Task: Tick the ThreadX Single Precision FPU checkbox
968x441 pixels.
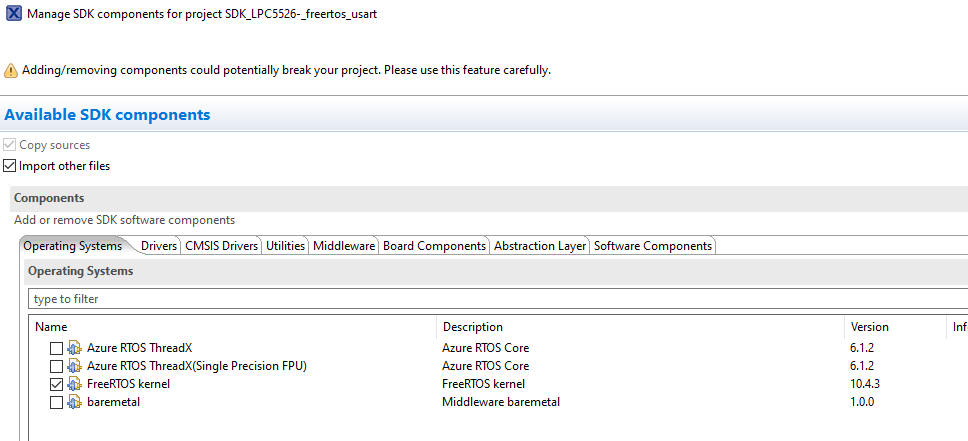Action: pos(56,366)
